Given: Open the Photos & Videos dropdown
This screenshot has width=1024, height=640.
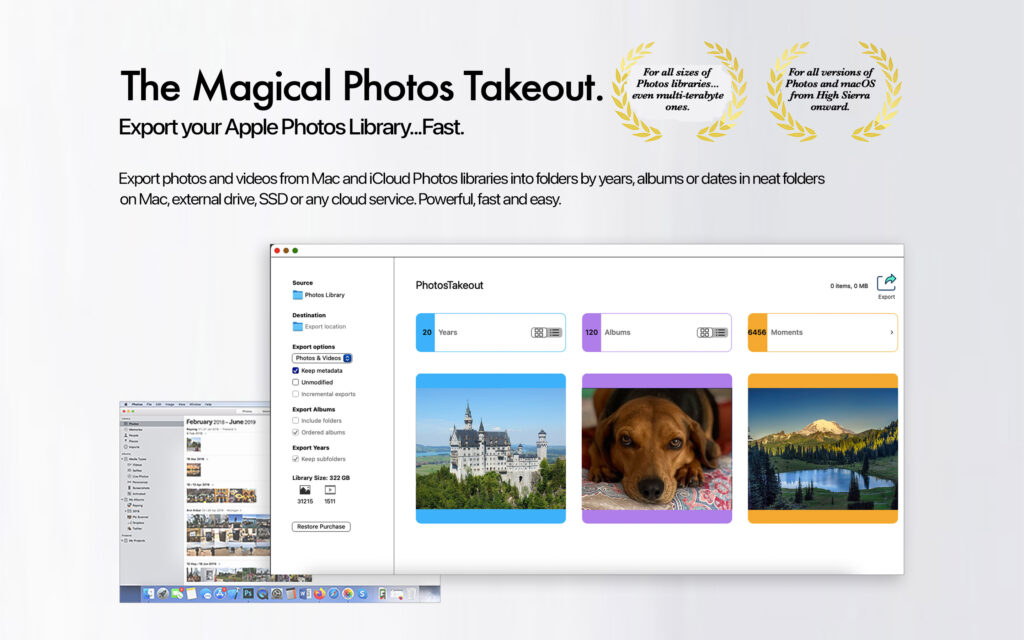Looking at the screenshot, I should tap(322, 358).
